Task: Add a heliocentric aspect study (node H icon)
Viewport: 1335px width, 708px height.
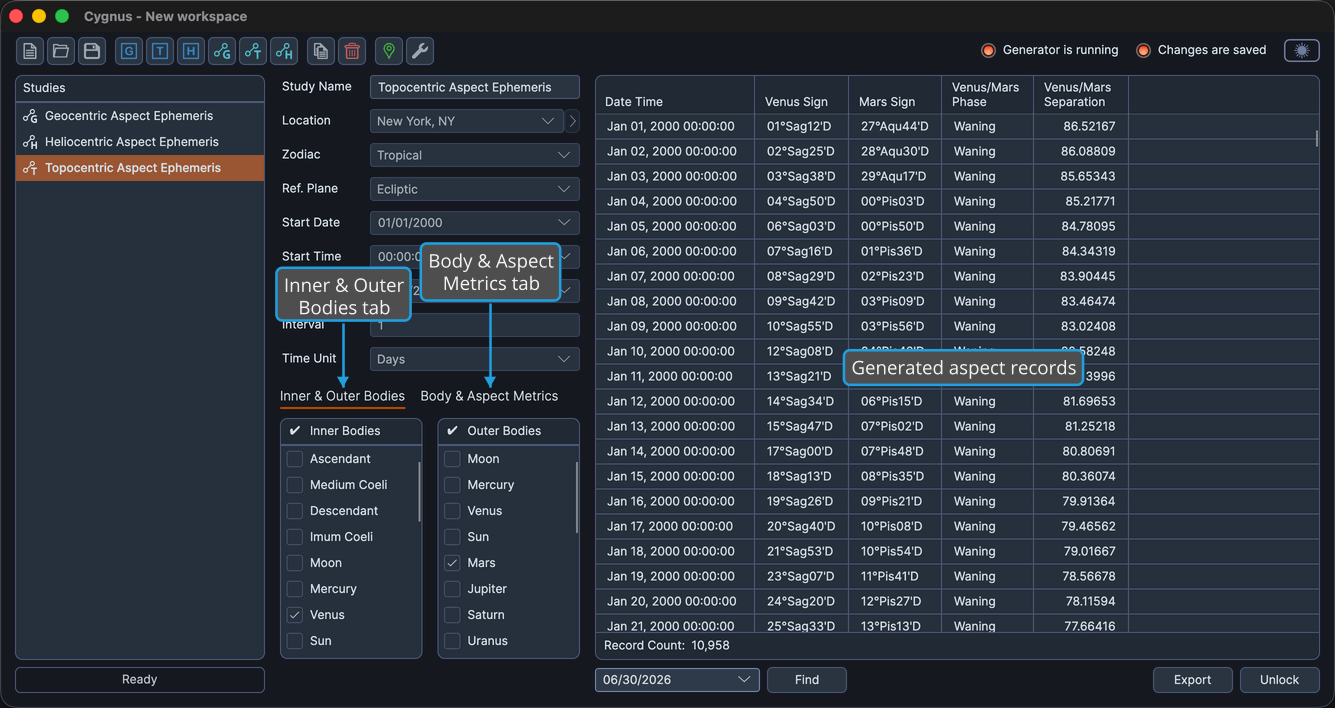Action: coord(284,51)
